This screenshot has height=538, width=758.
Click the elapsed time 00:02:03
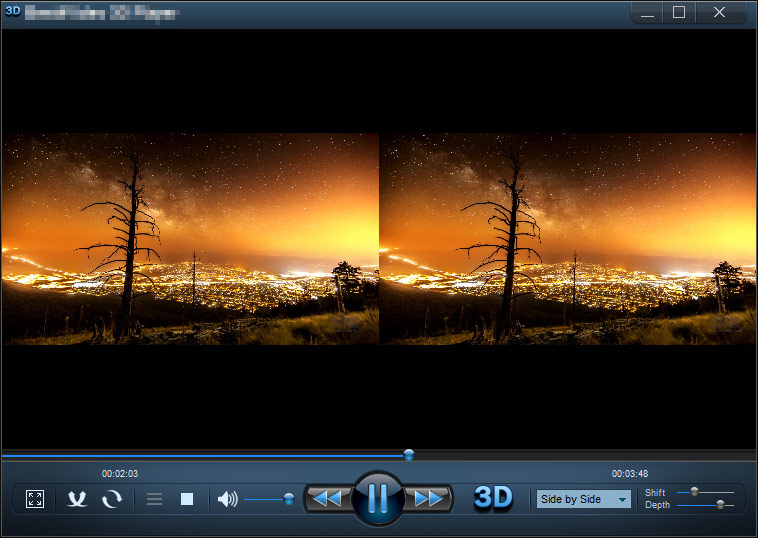(120, 474)
